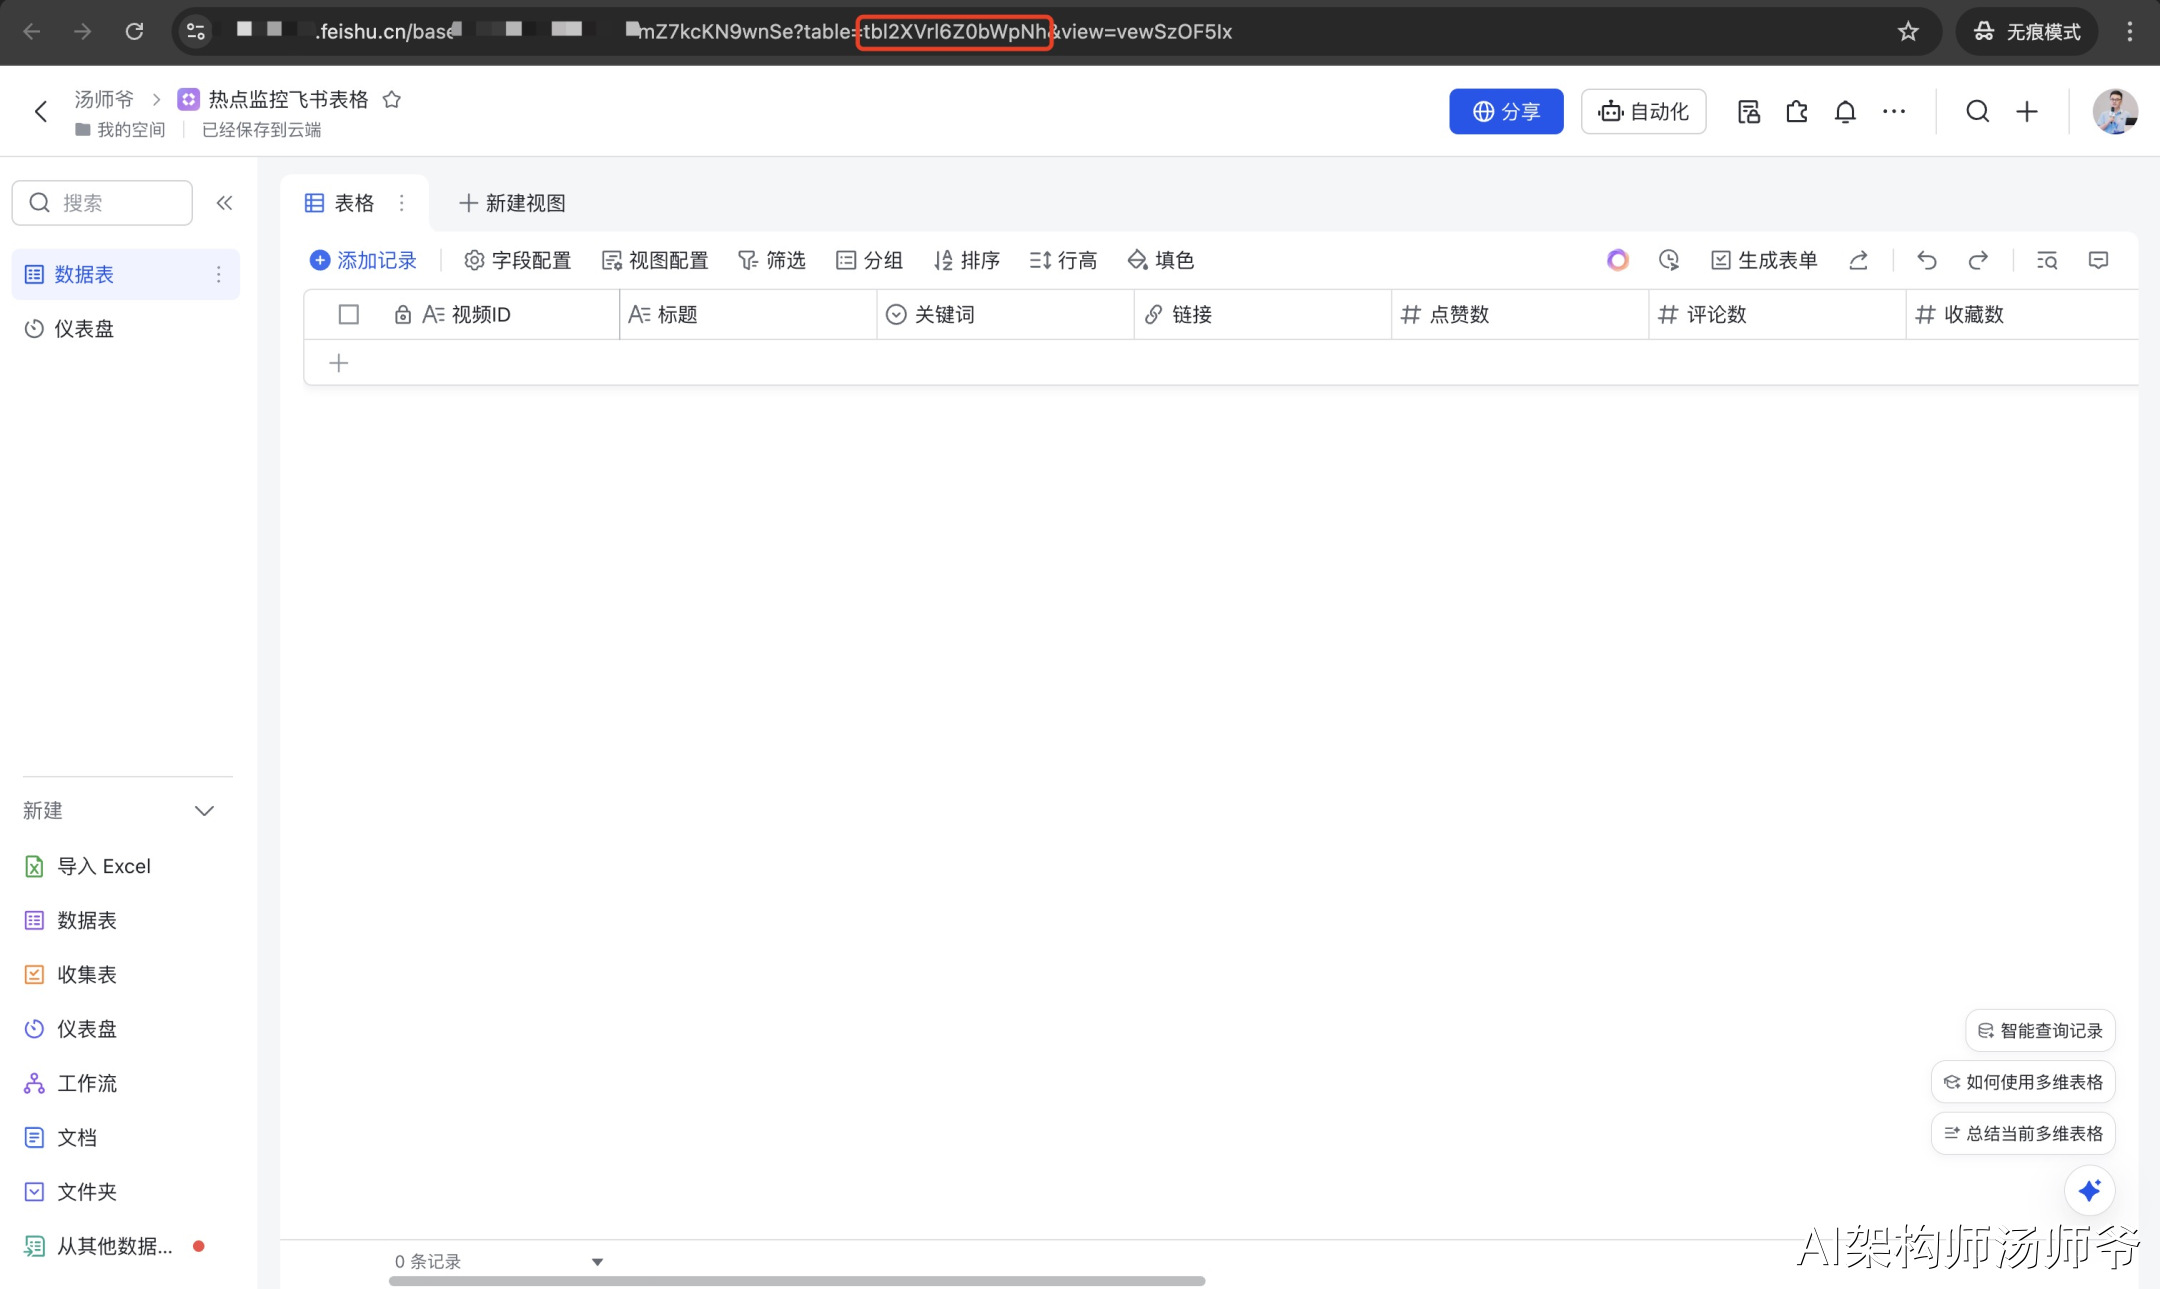The width and height of the screenshot is (2160, 1289).
Task: Click 添加记录 to add a record
Action: (363, 260)
